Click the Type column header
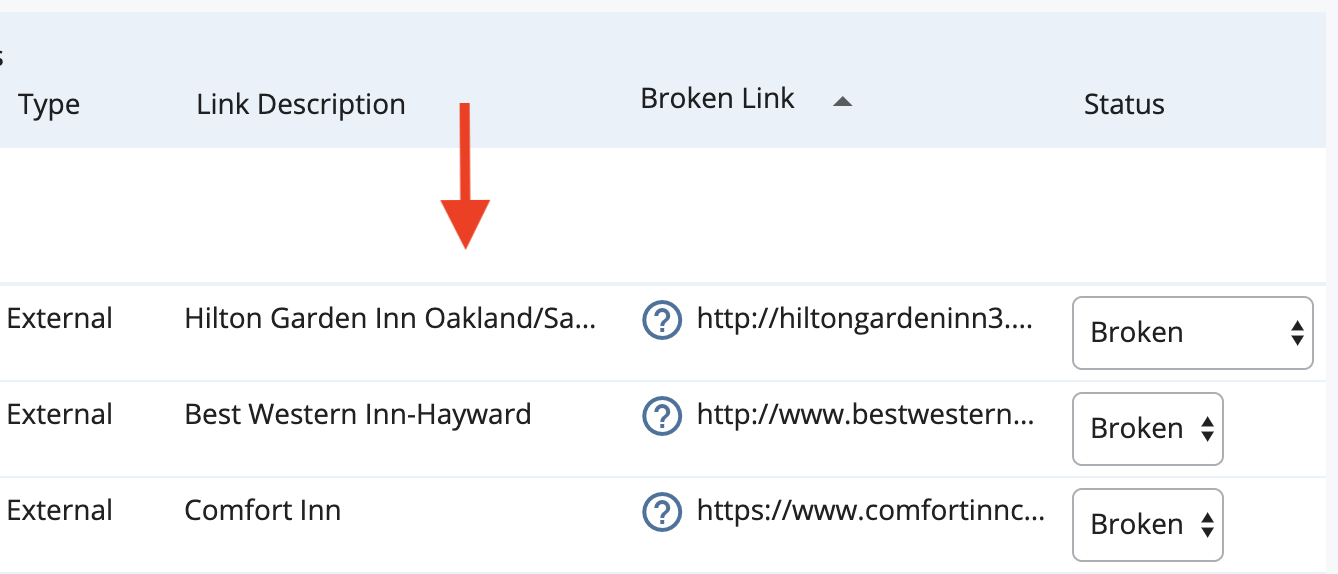1338x574 pixels. (49, 104)
